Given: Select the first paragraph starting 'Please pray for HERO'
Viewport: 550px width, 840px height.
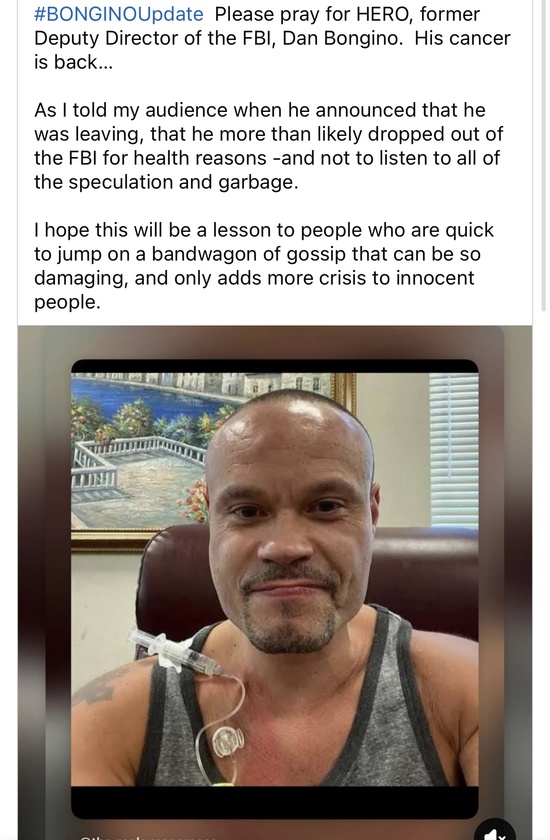Looking at the screenshot, I should coord(272,38).
